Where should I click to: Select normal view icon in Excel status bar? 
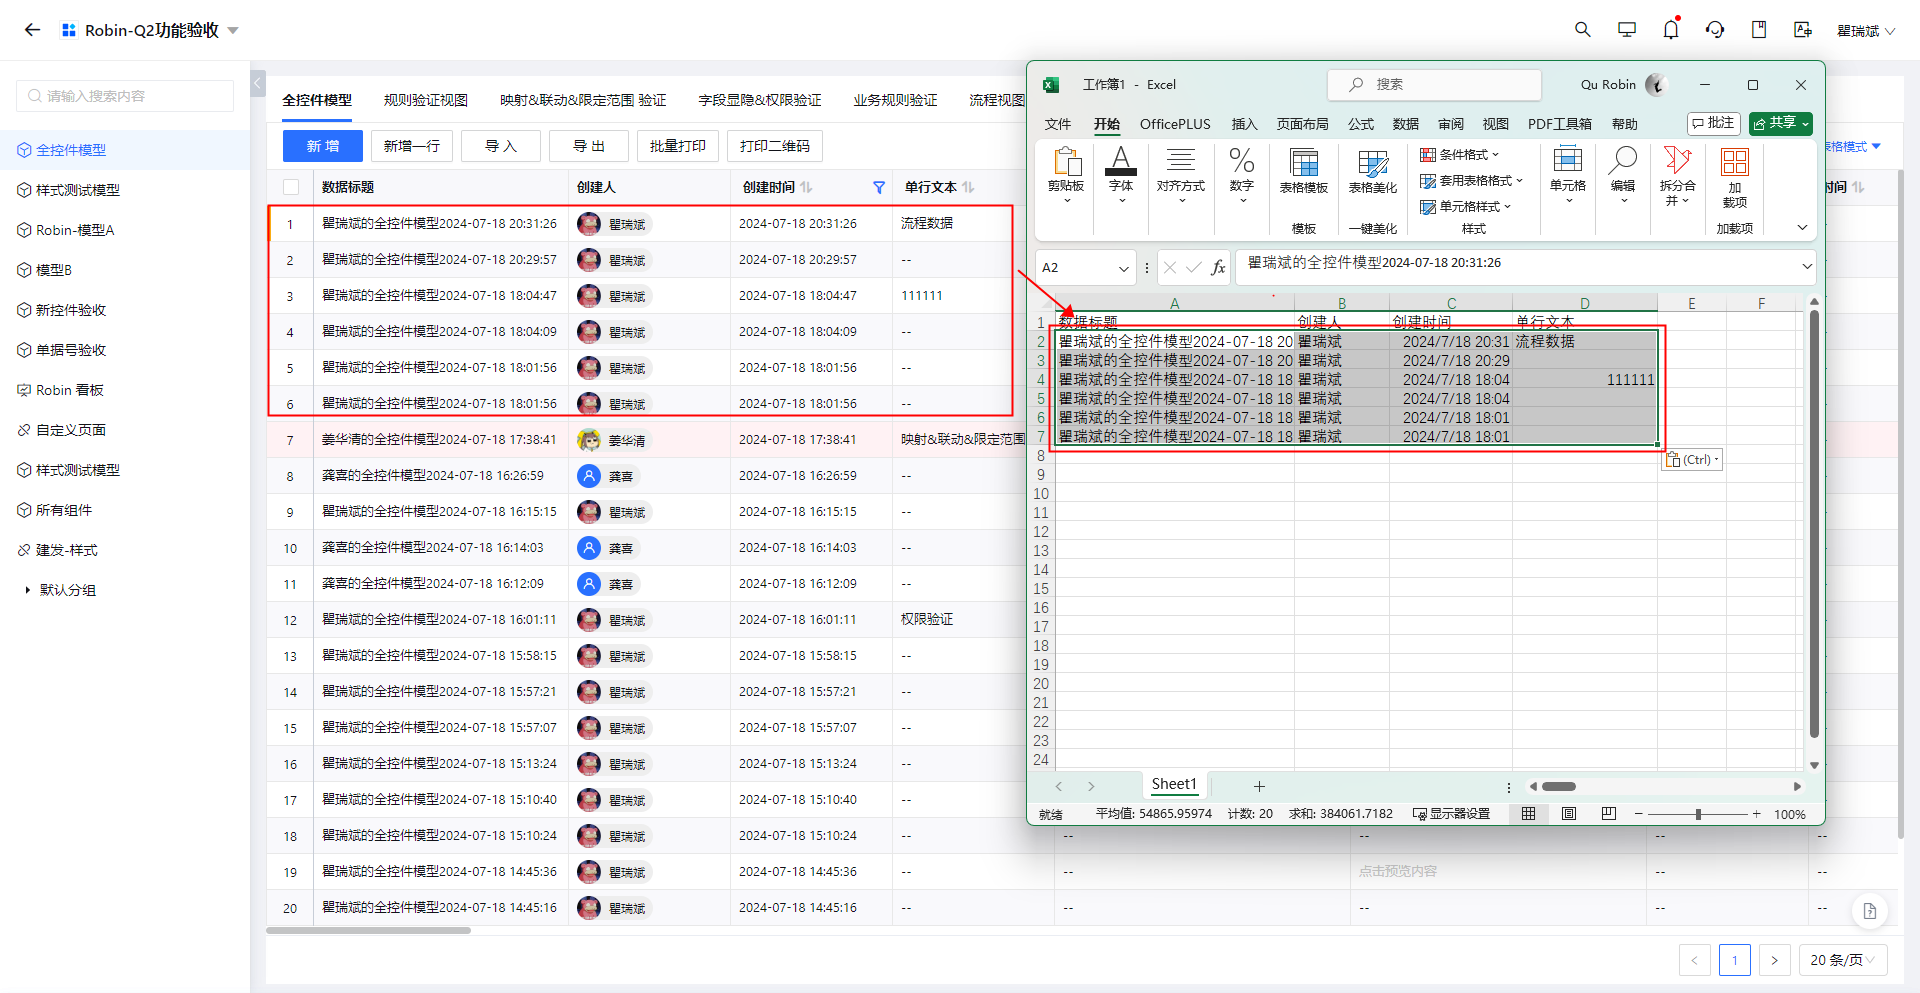pyautogui.click(x=1528, y=814)
